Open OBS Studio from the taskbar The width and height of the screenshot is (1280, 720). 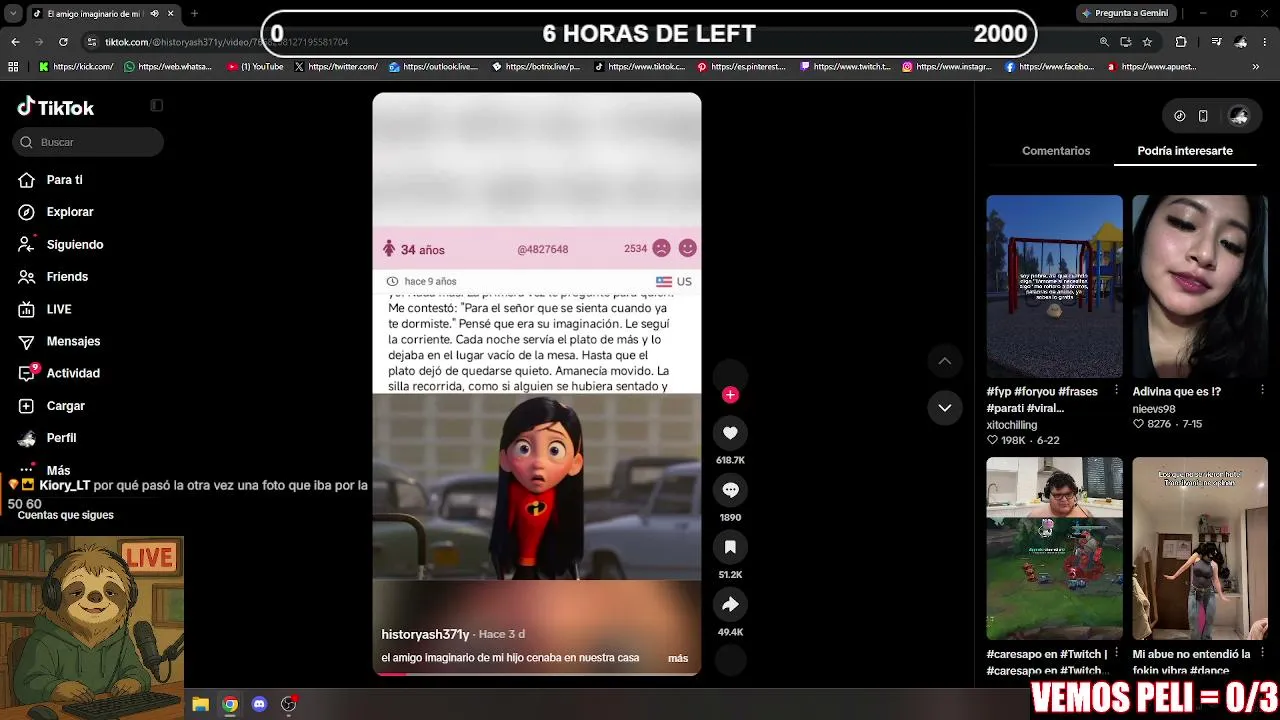click(x=289, y=704)
